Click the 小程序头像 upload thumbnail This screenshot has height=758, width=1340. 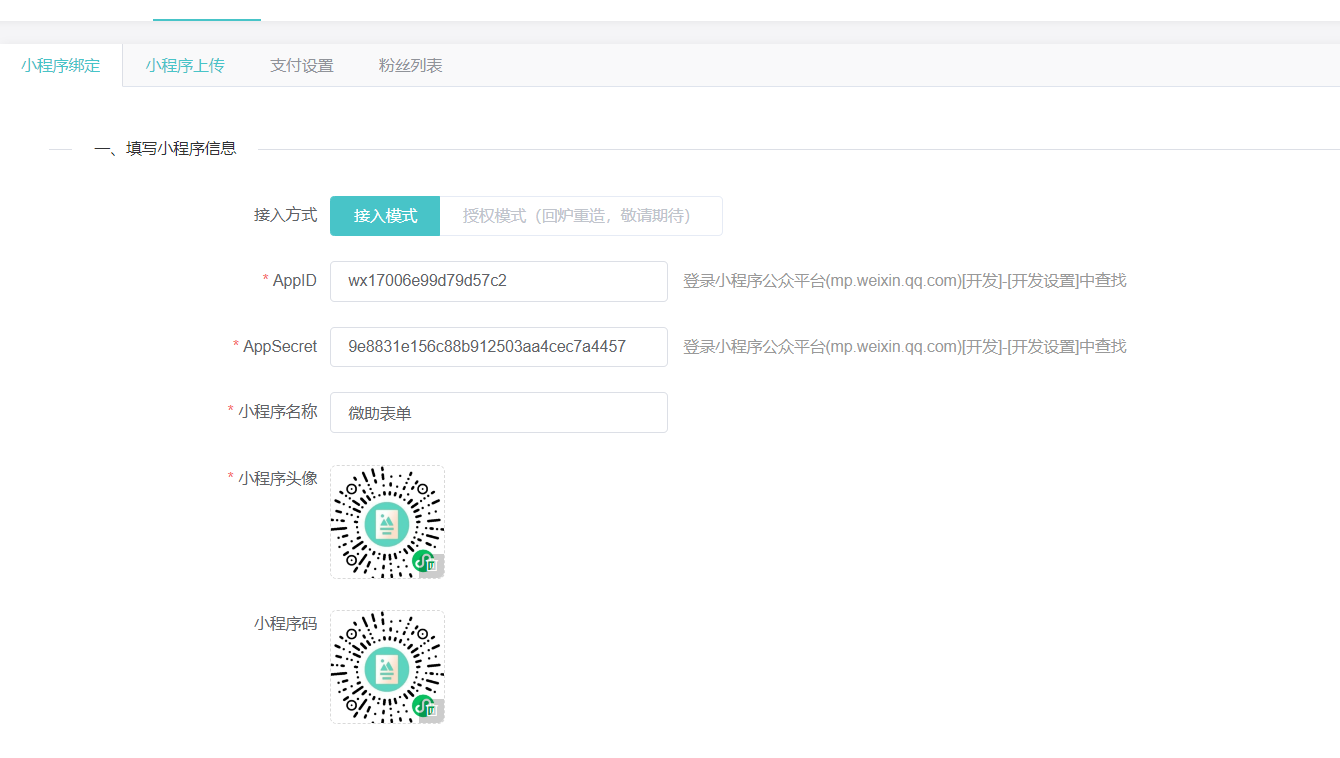pyautogui.click(x=387, y=521)
